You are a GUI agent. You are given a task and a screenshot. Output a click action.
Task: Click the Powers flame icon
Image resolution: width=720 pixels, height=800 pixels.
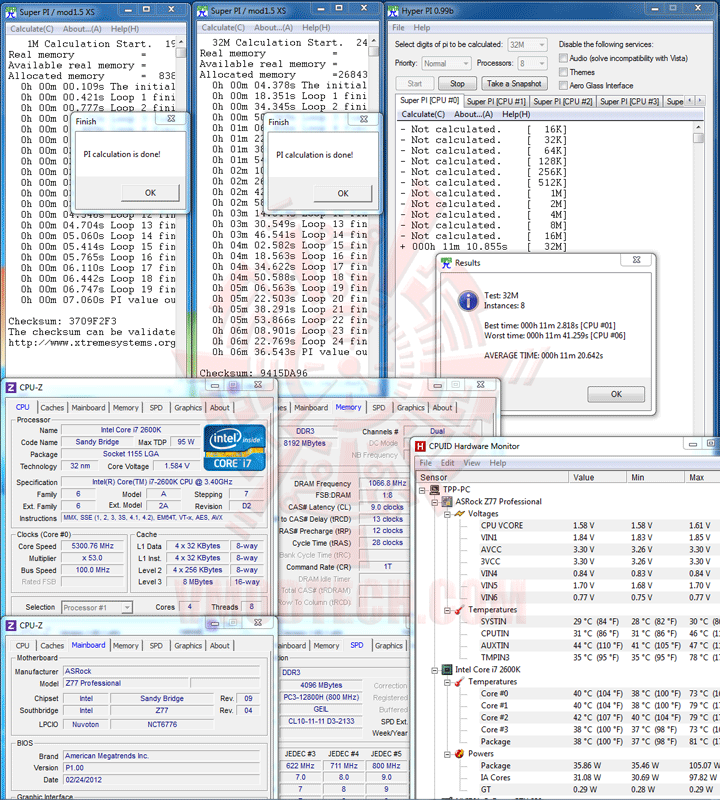pos(459,754)
